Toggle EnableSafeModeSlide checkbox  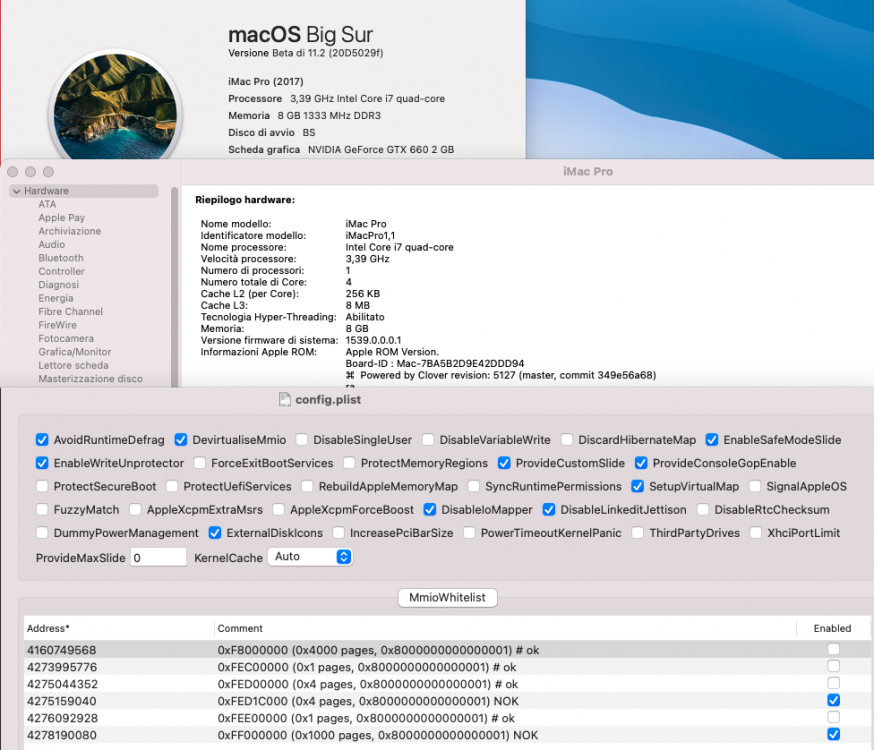[x=712, y=440]
